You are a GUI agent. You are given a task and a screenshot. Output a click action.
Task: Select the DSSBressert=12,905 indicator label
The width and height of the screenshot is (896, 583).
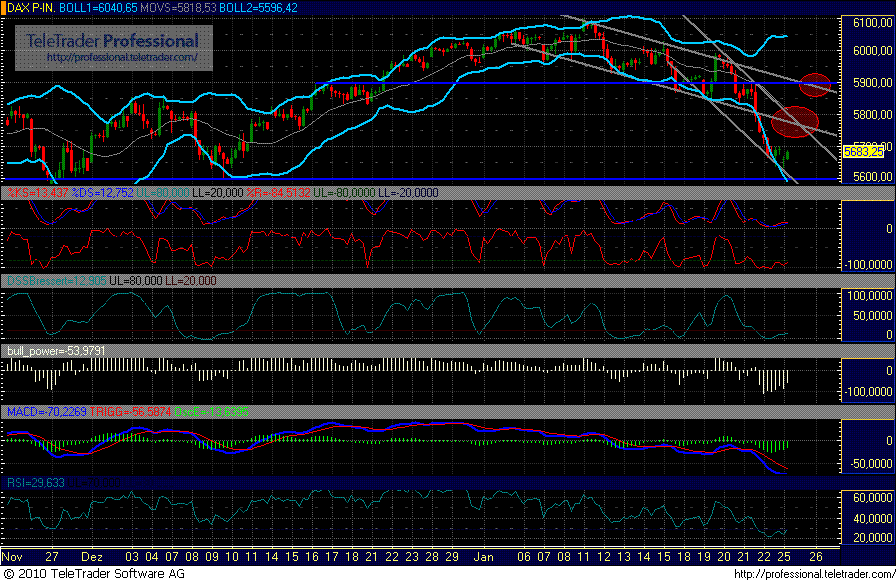coord(57,281)
